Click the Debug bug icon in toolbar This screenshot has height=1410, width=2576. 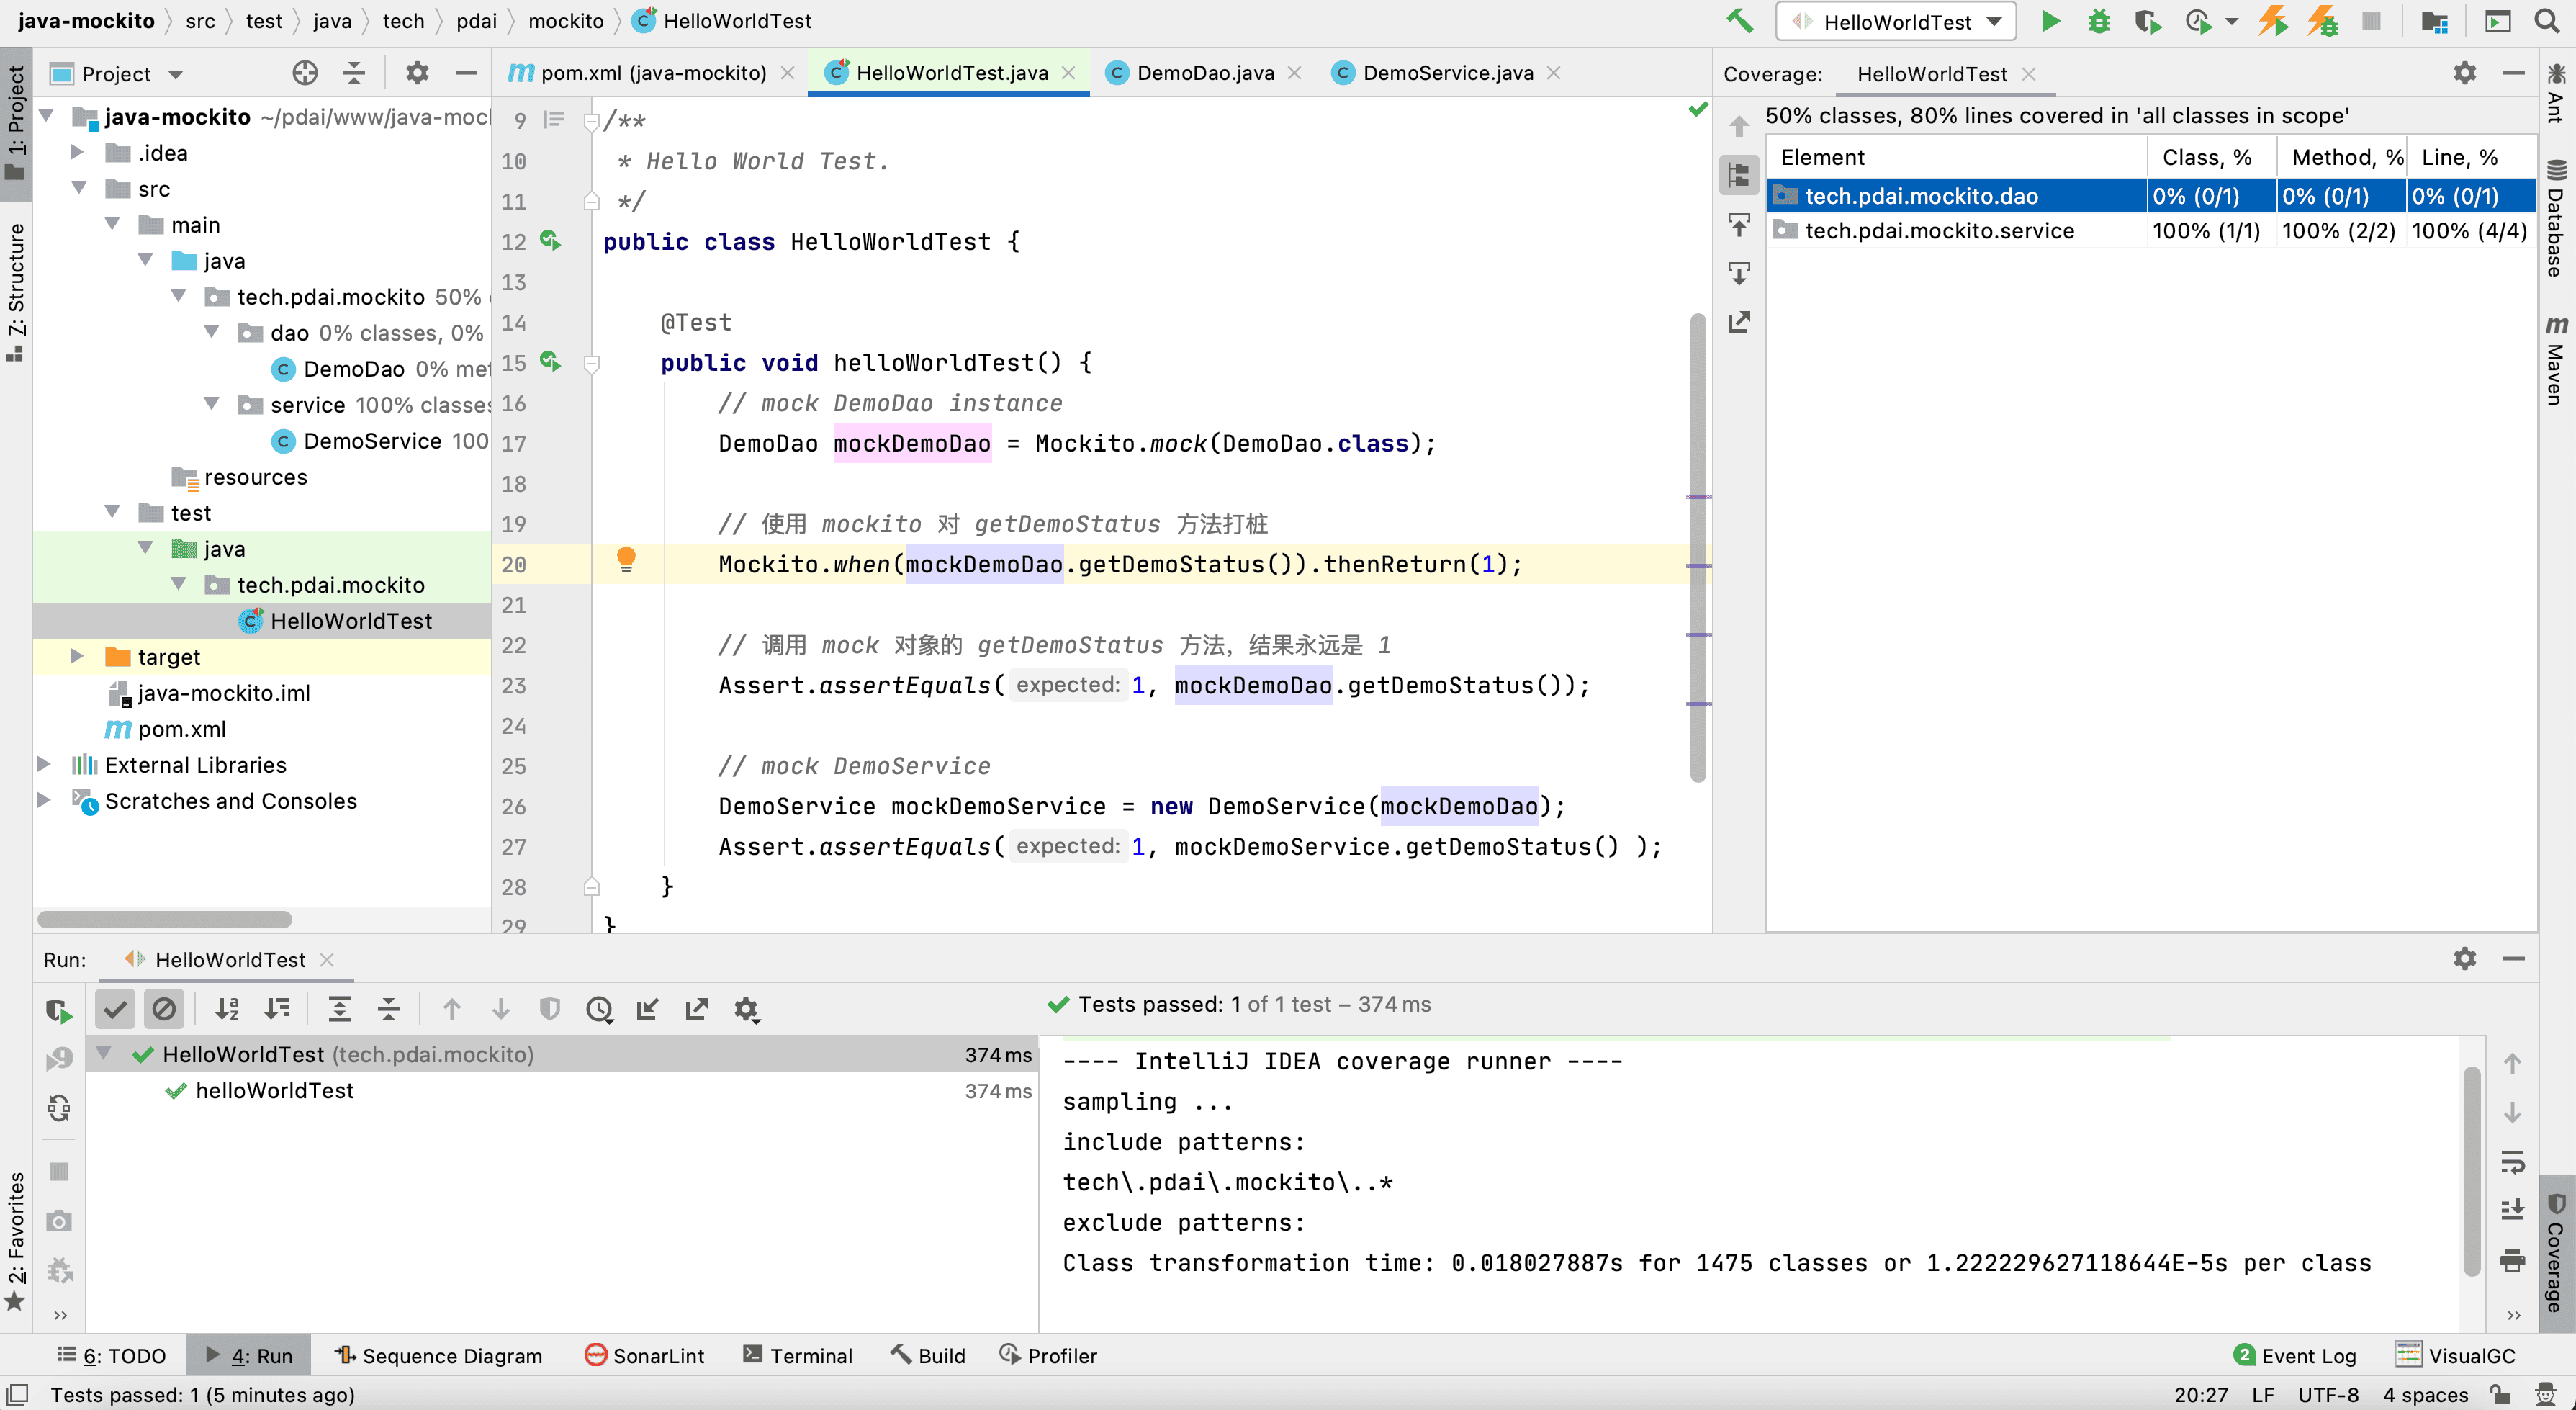click(2098, 21)
